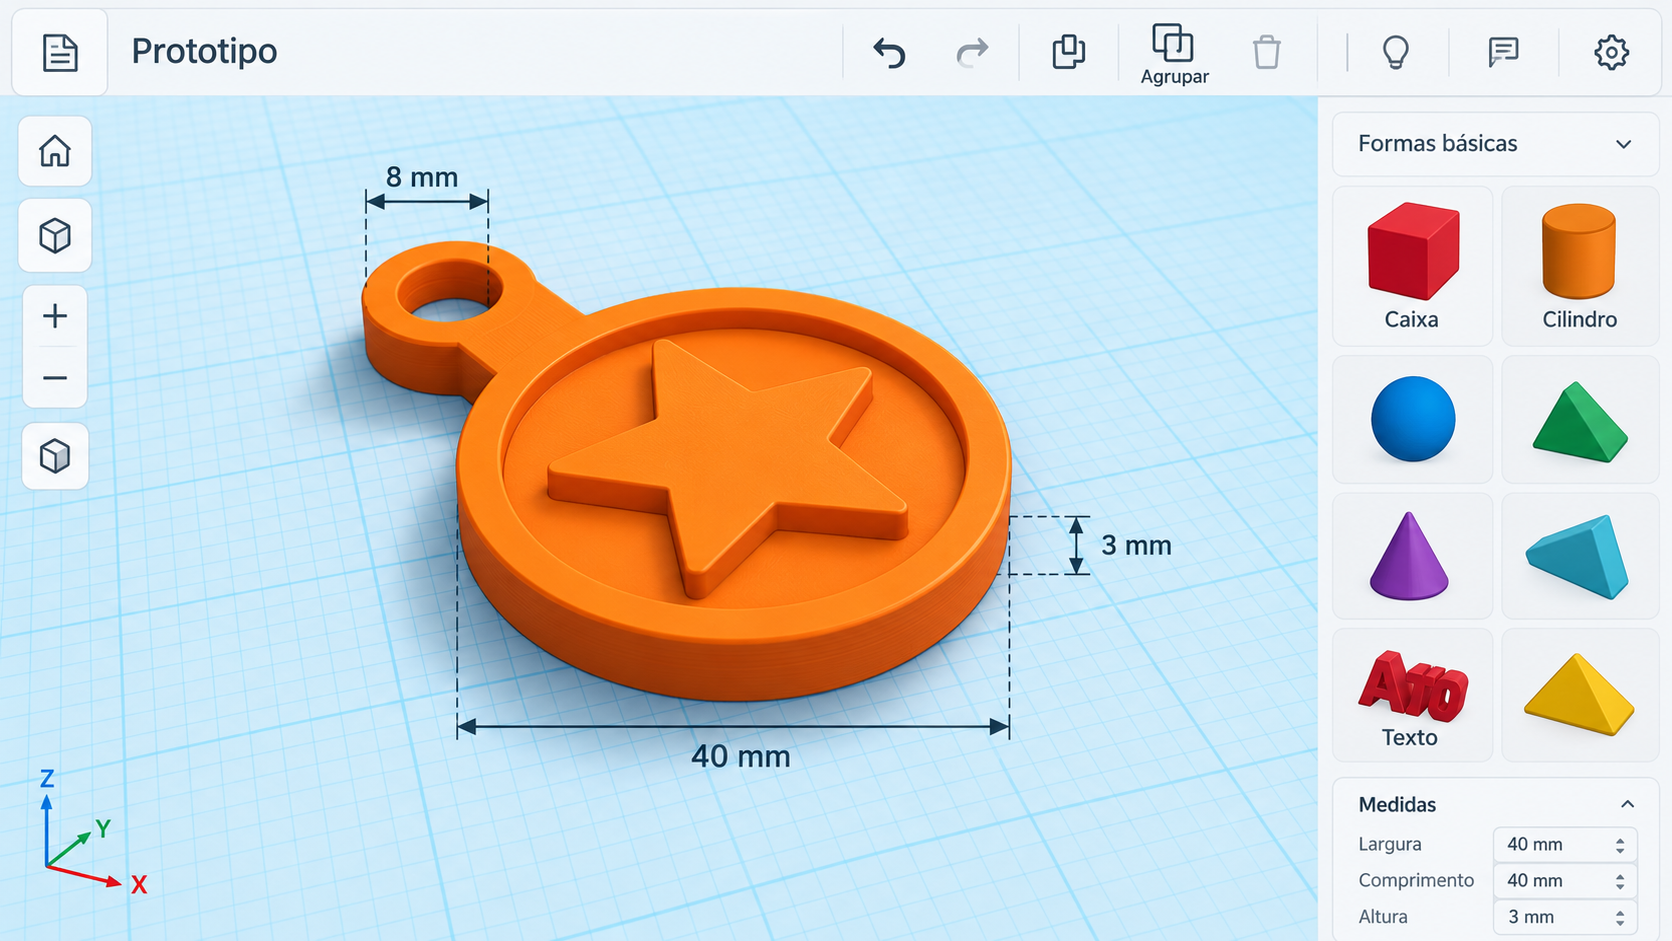Duplicate the selection with the copy icon
This screenshot has height=941, width=1672.
click(x=1069, y=52)
